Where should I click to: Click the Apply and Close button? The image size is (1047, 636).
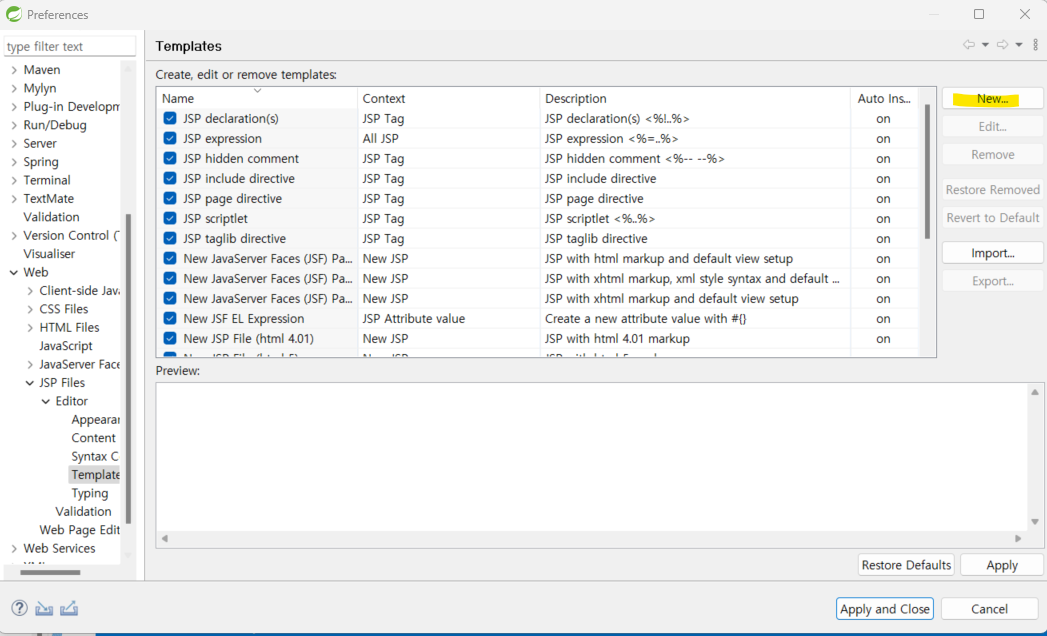point(885,609)
